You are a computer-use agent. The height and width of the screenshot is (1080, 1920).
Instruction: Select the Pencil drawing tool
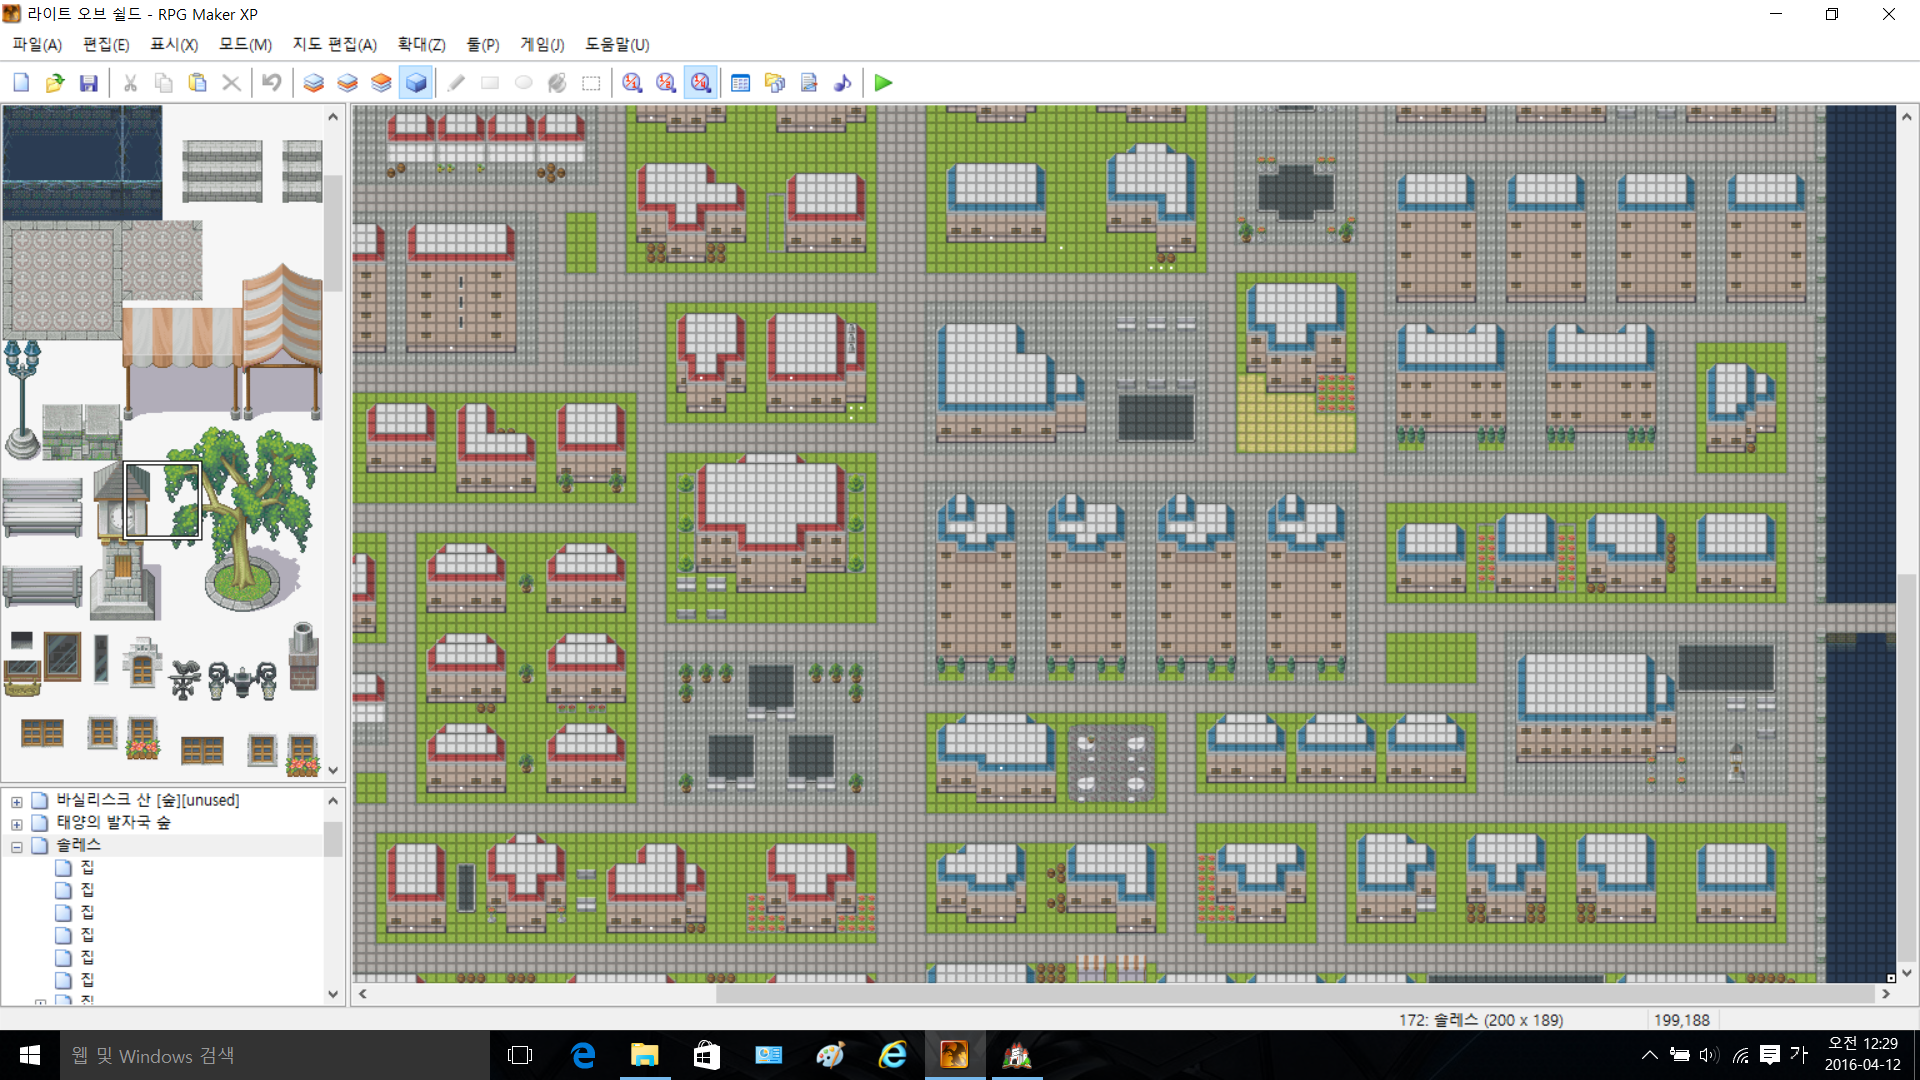click(x=456, y=83)
